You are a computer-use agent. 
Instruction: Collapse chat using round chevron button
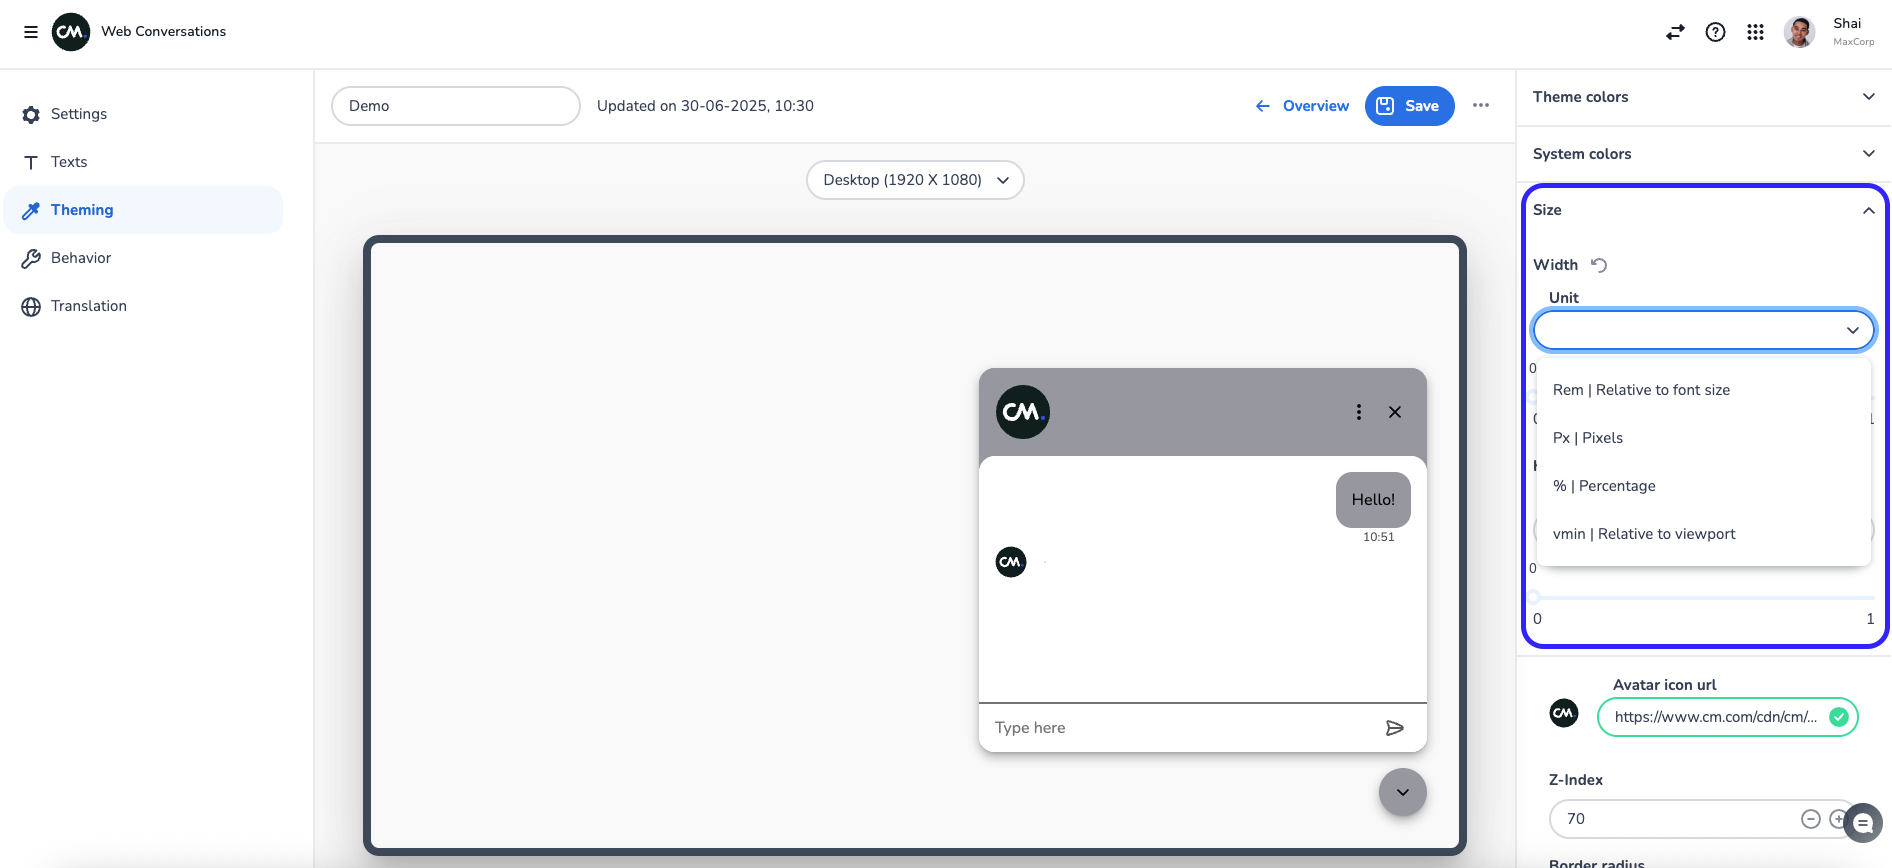[1402, 792]
